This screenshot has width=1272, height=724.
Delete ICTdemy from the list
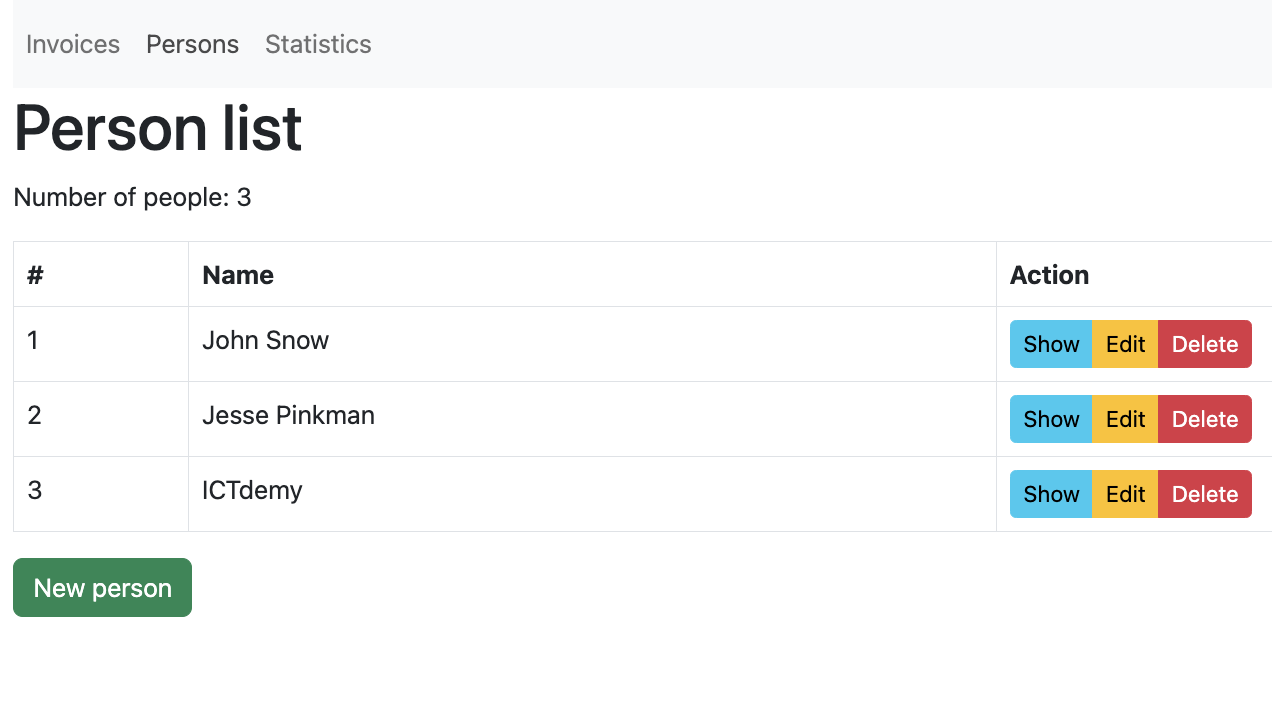[1204, 494]
